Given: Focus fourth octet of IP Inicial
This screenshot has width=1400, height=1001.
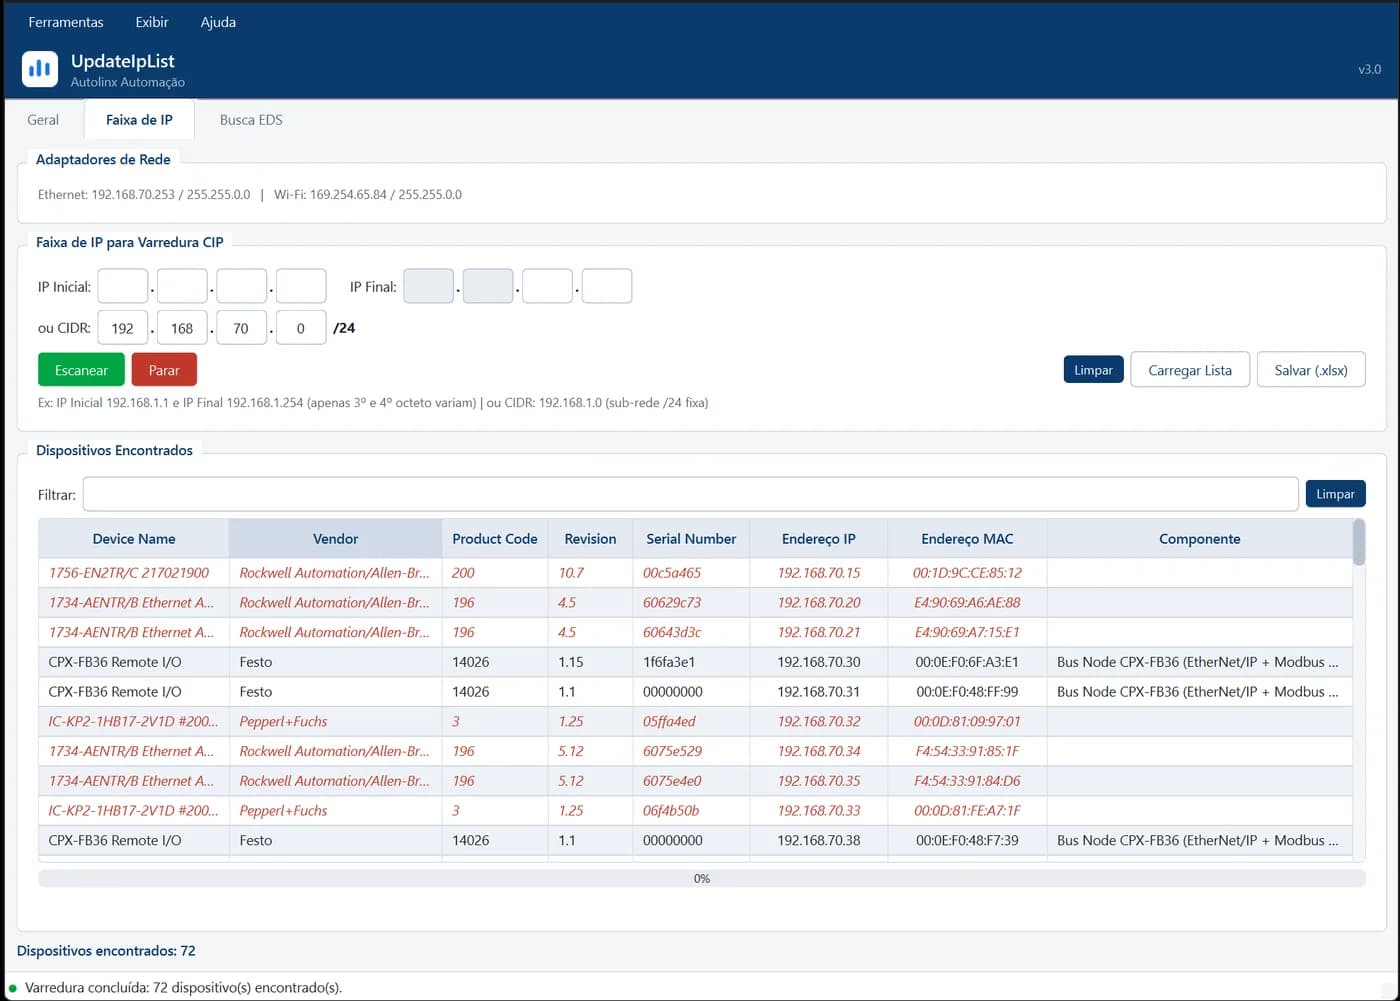Looking at the screenshot, I should (x=301, y=286).
